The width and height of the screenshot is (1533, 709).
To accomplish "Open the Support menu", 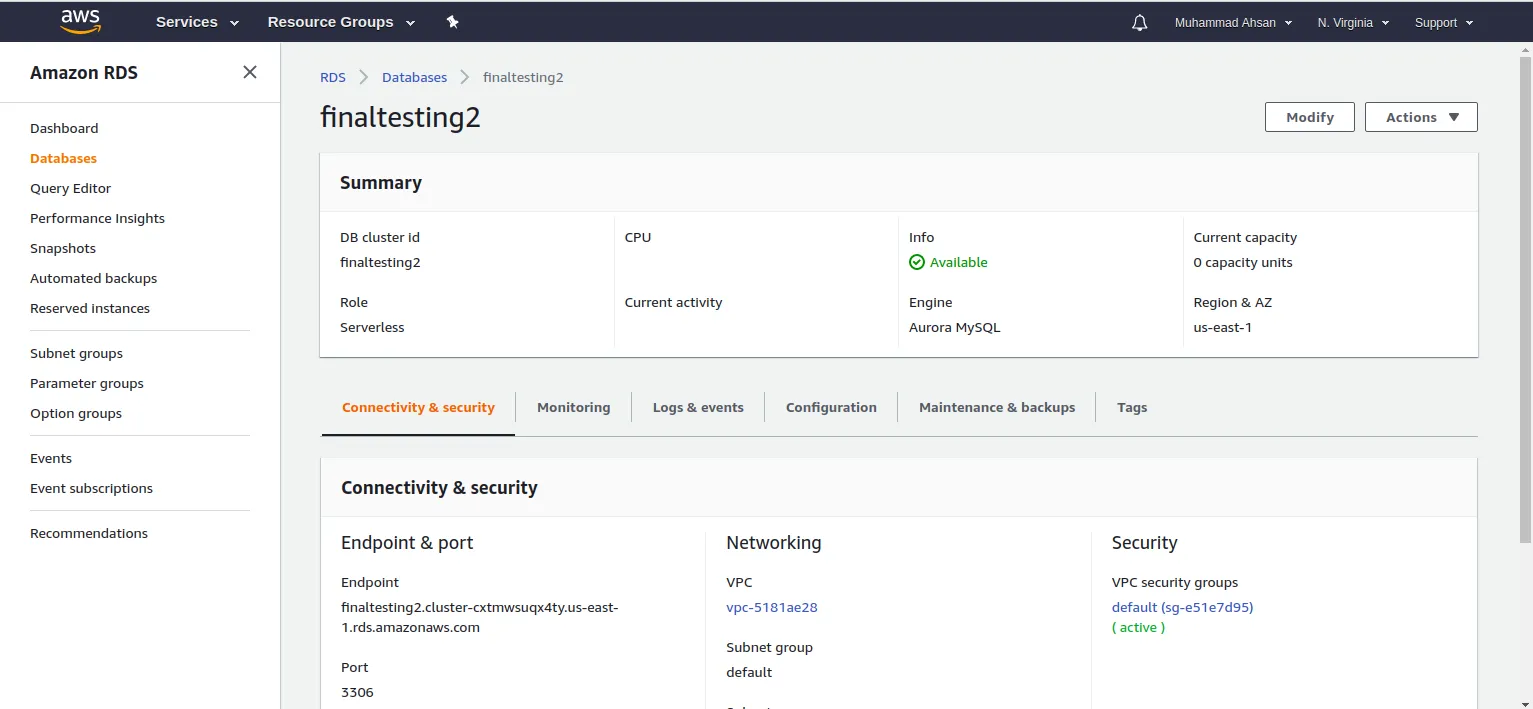I will (x=1443, y=22).
